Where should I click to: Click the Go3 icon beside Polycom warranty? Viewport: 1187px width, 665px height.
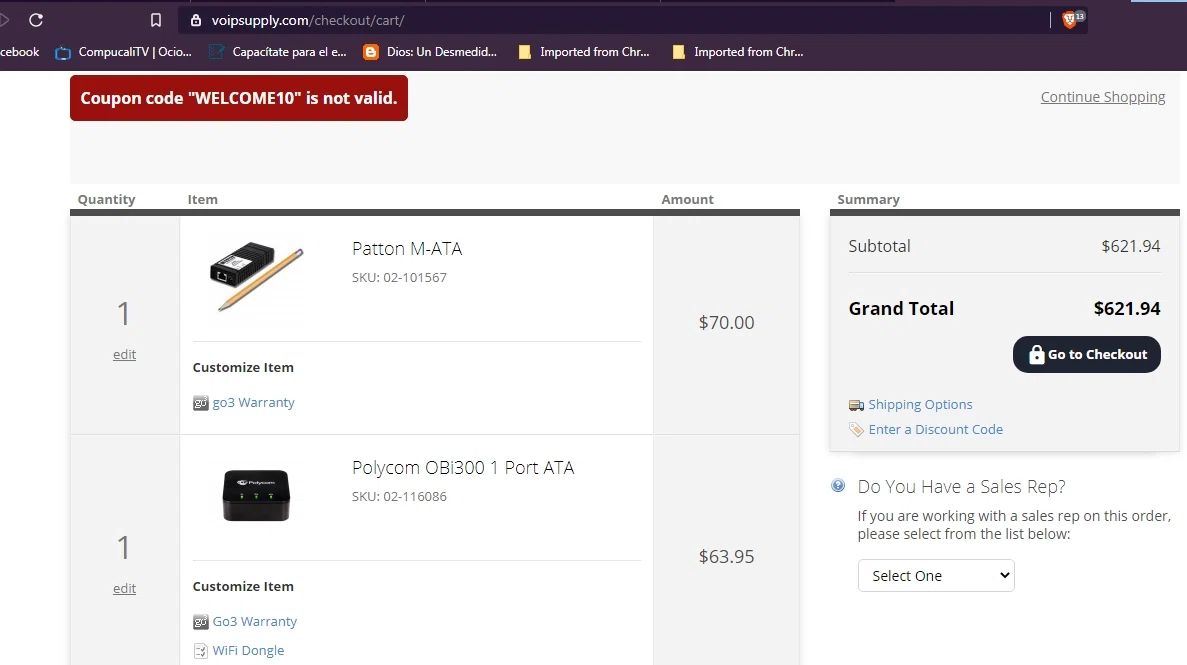[200, 622]
